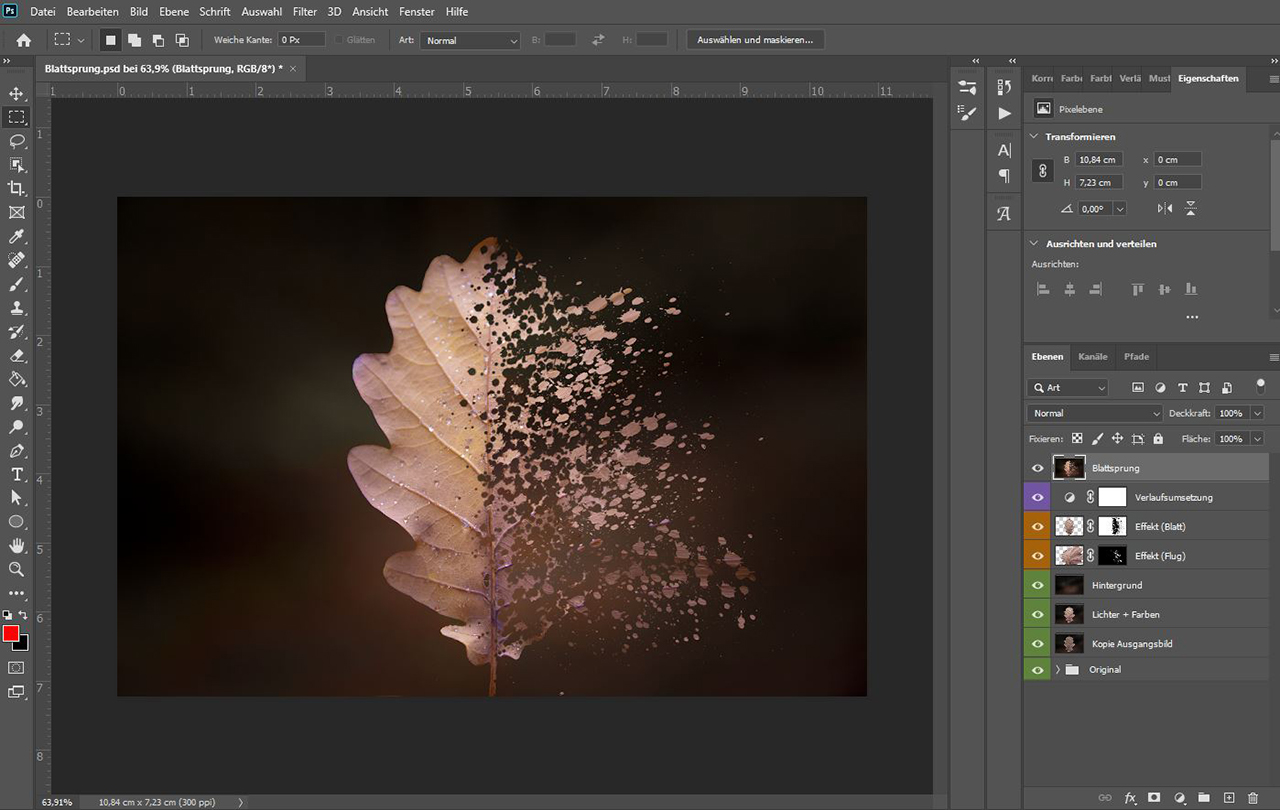Open the Deckkraft opacity dropdown
The height and width of the screenshot is (810, 1280).
(x=1257, y=413)
